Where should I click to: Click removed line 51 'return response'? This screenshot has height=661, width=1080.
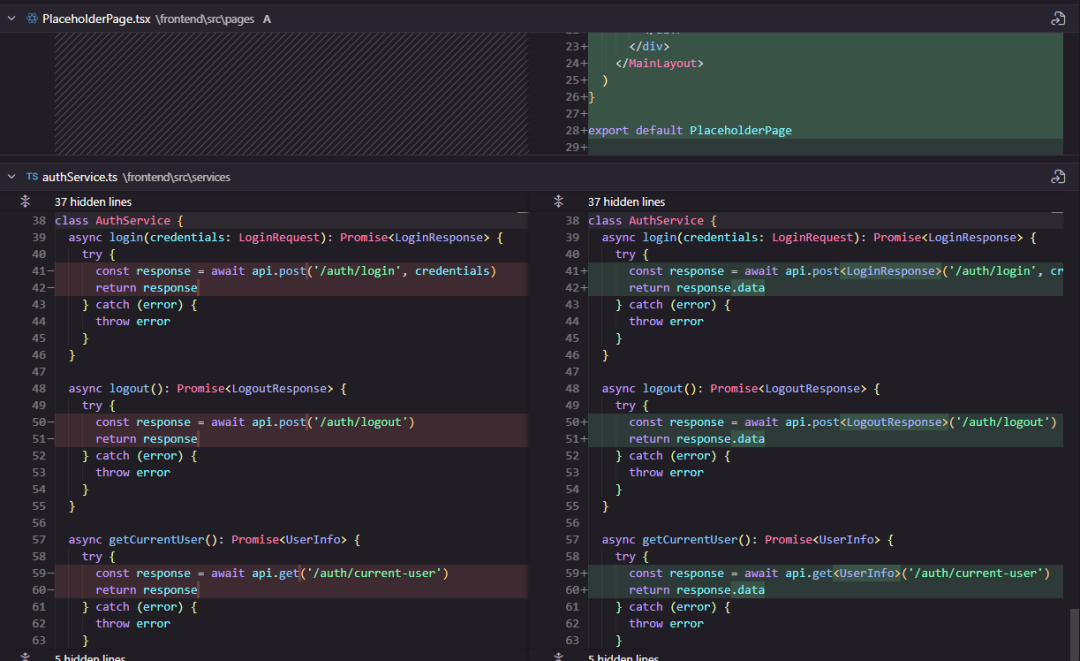[x=291, y=439]
